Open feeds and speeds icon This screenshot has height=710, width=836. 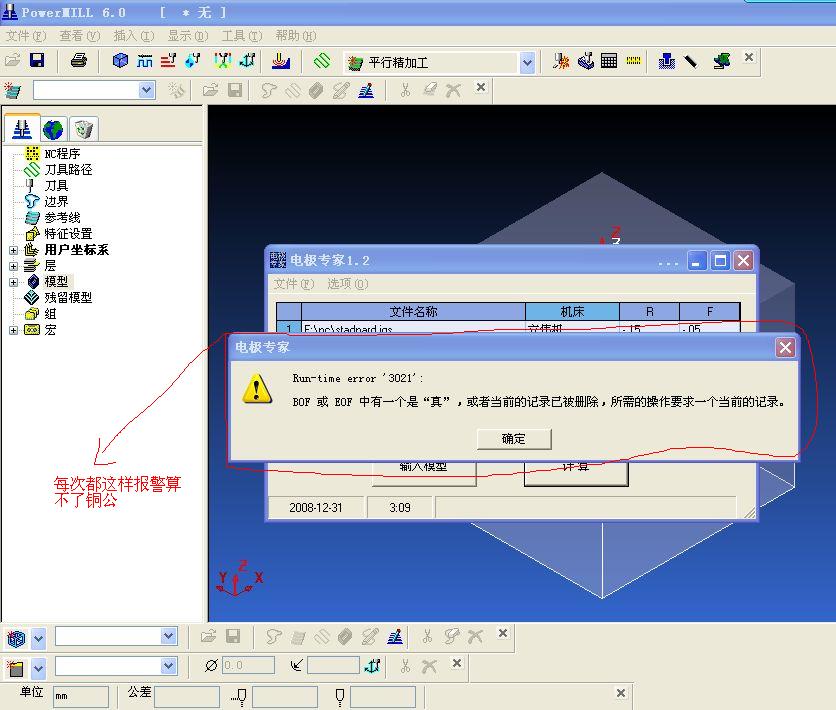(x=144, y=60)
